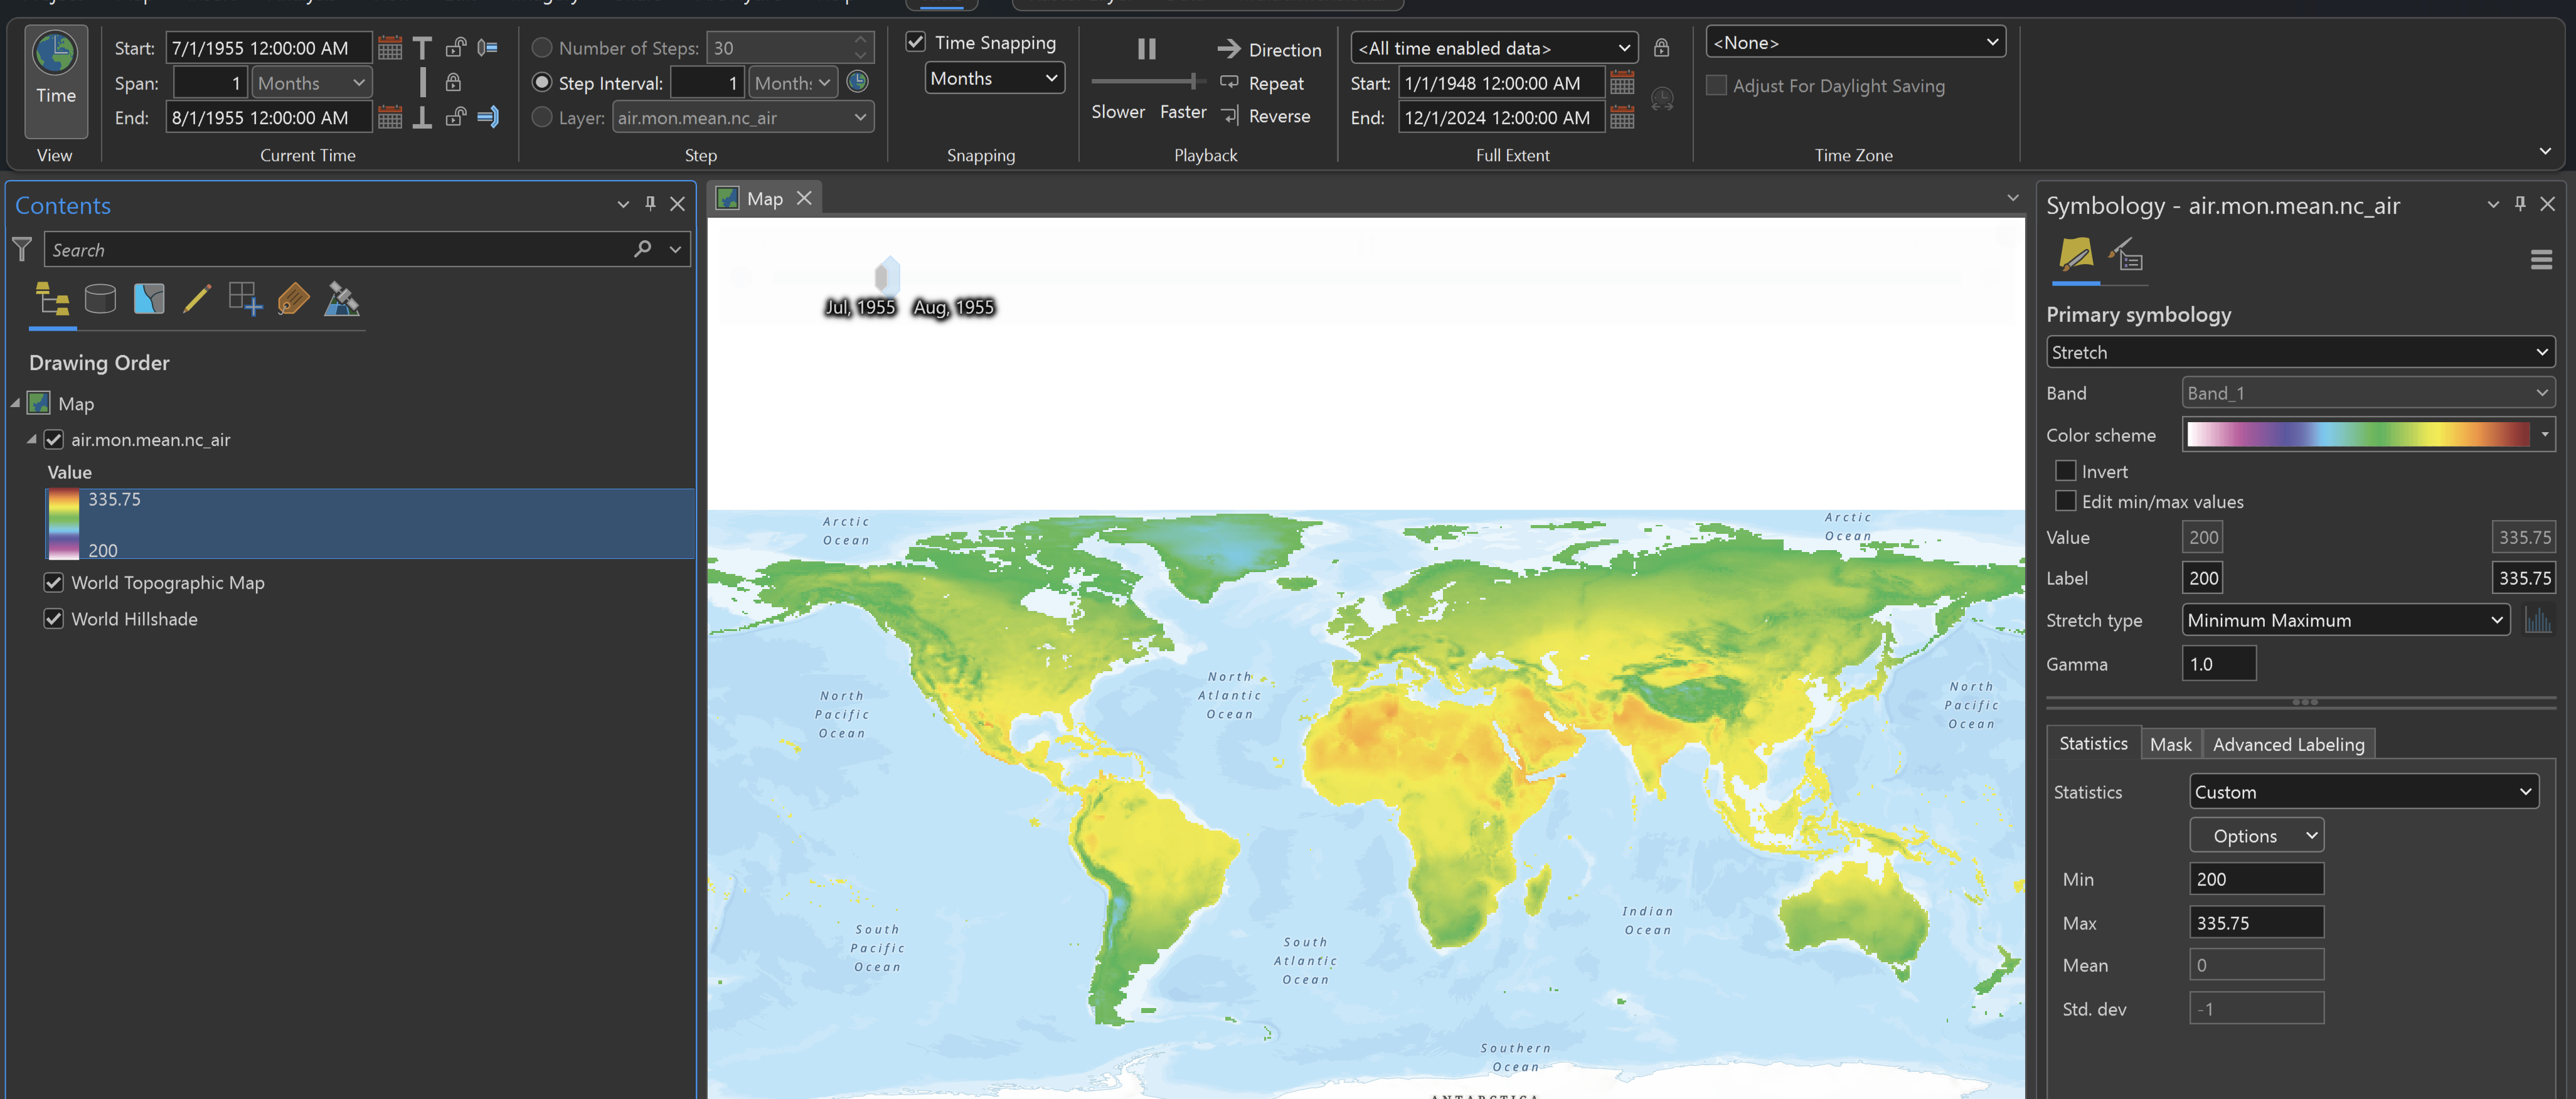Screen dimensions: 2576x1099
Task: Click List By Labeling tag icon
Action: pyautogui.click(x=293, y=299)
